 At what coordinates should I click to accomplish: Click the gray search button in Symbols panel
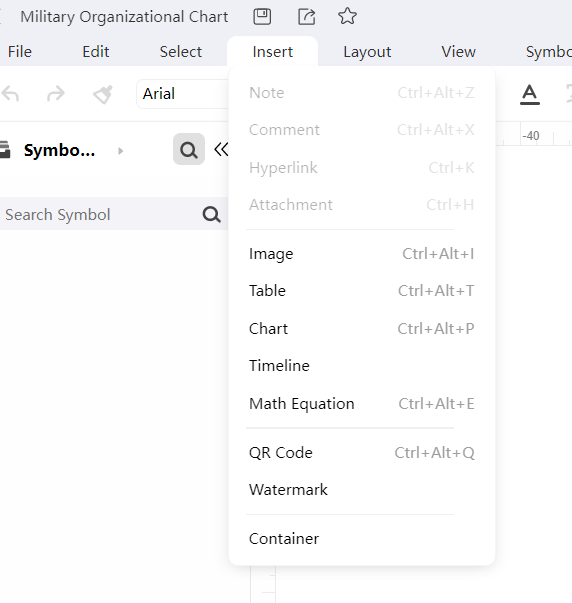point(189,149)
